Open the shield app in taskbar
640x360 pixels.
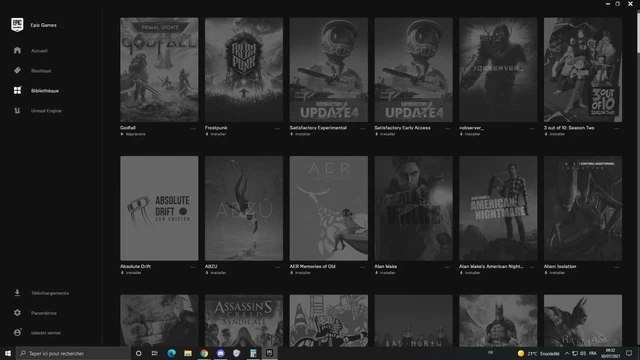237,353
